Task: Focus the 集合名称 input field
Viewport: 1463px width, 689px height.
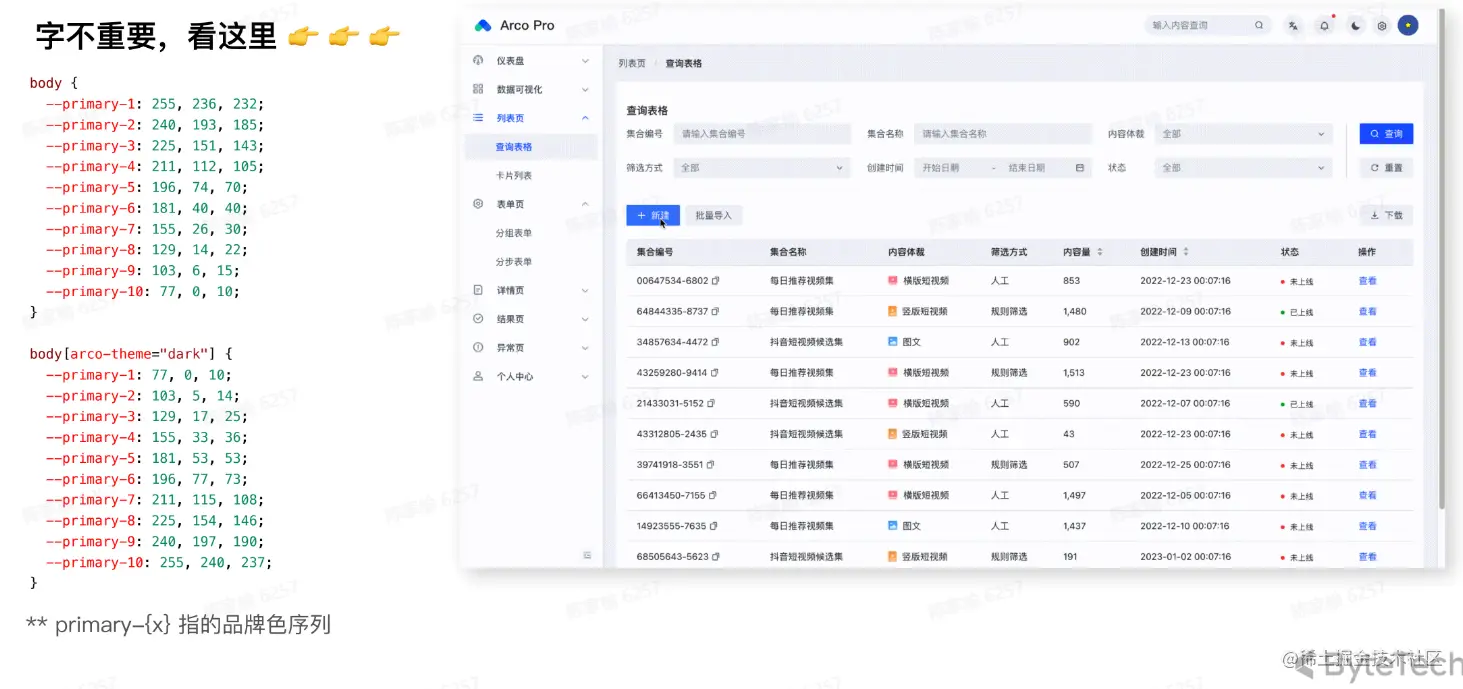Action: (x=1002, y=134)
